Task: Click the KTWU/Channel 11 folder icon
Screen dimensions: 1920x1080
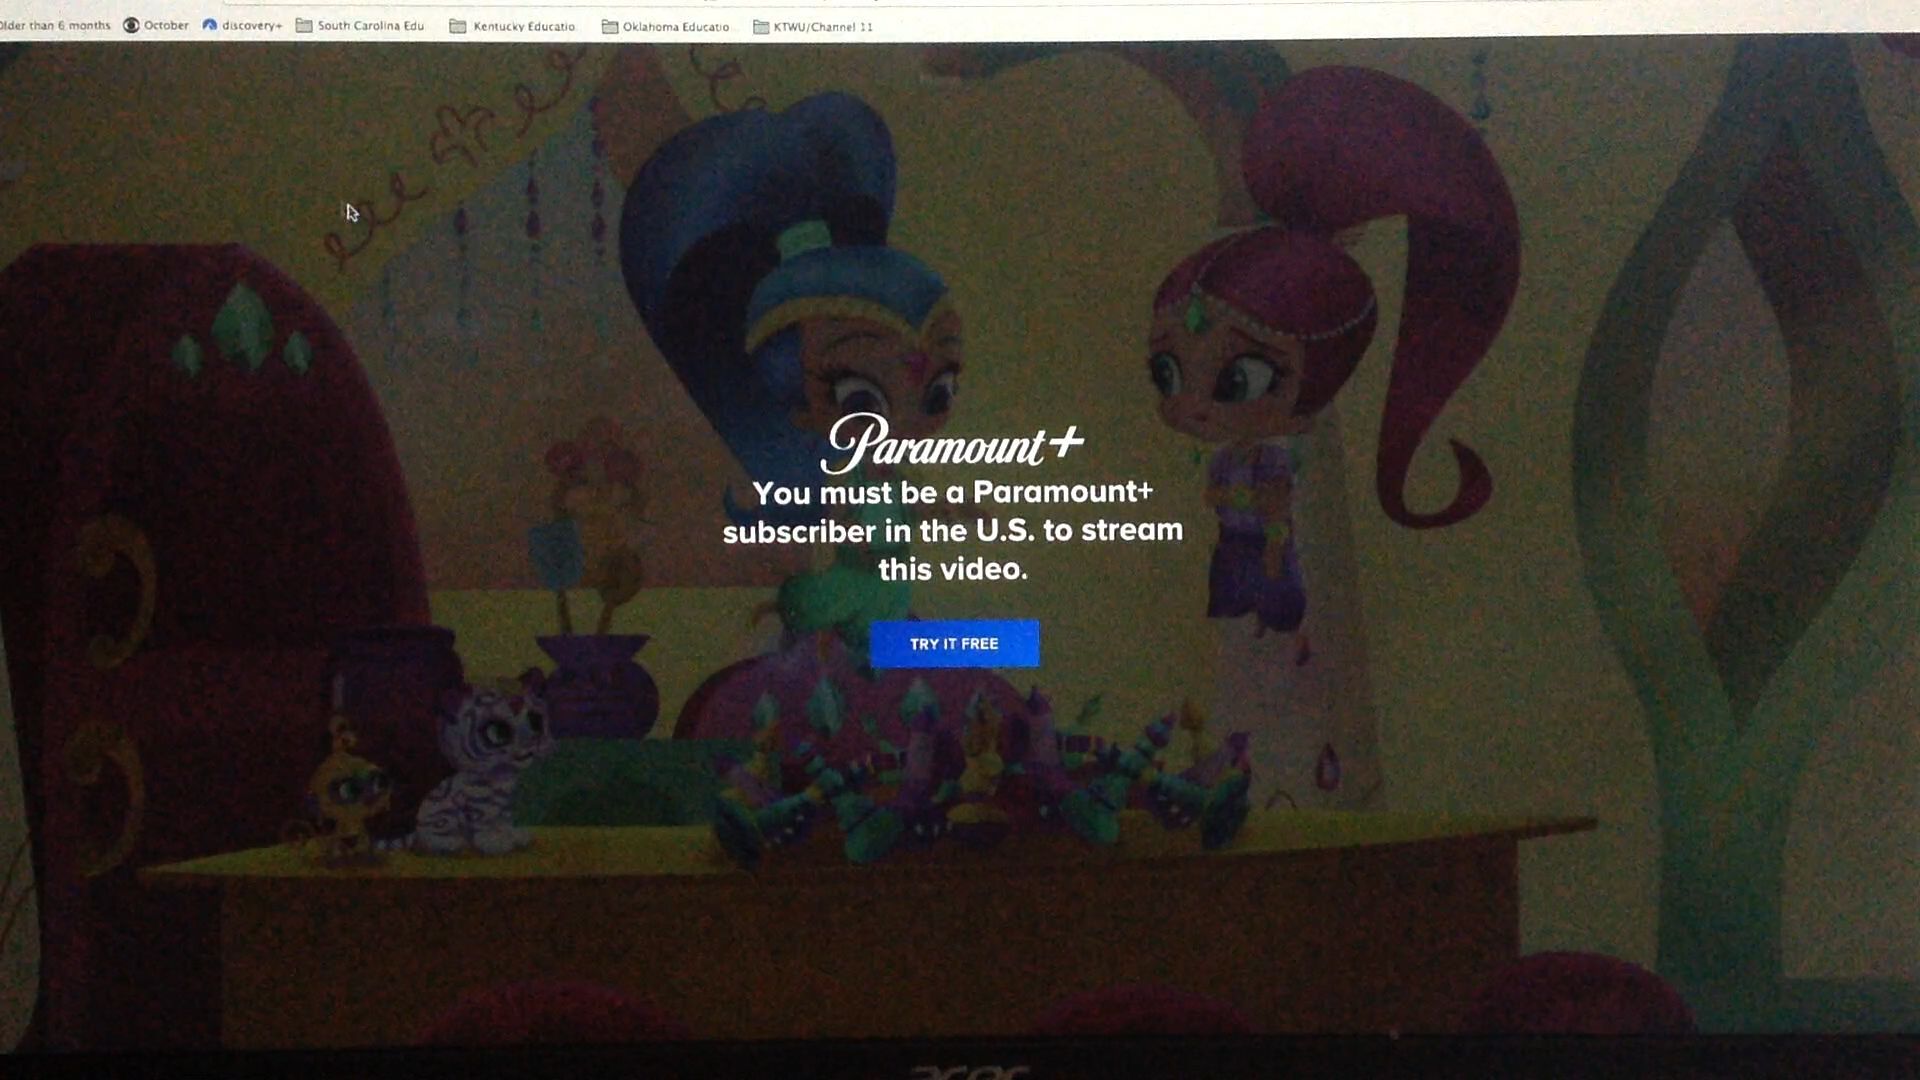Action: (x=761, y=27)
